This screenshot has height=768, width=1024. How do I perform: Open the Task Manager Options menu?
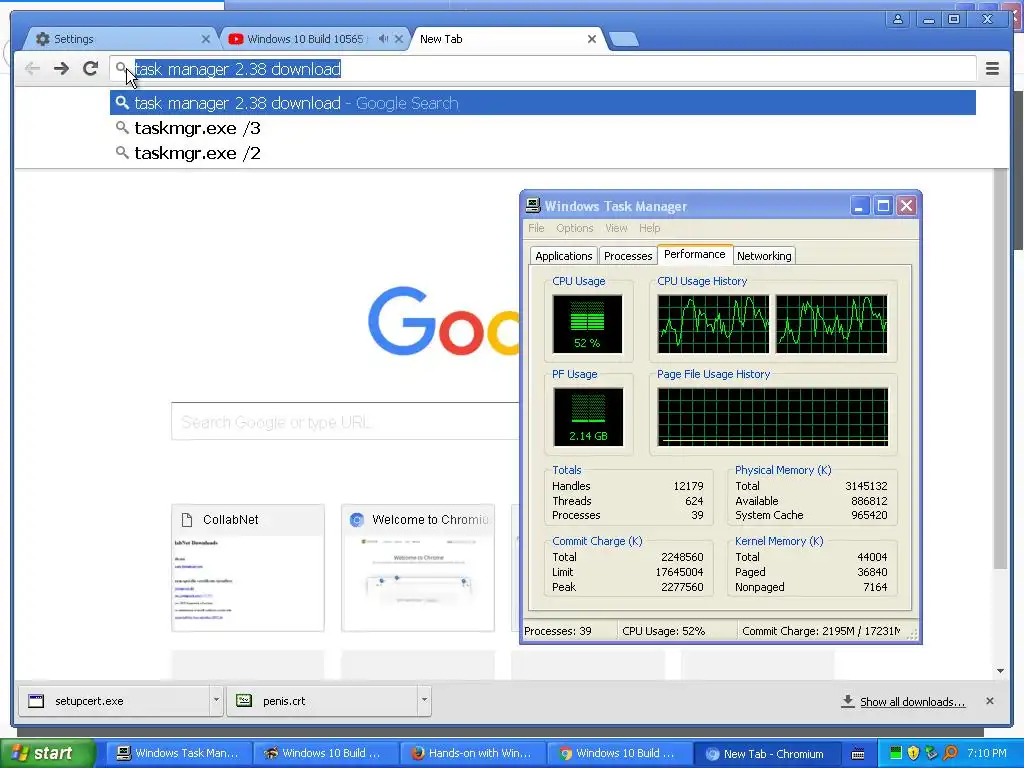(575, 228)
